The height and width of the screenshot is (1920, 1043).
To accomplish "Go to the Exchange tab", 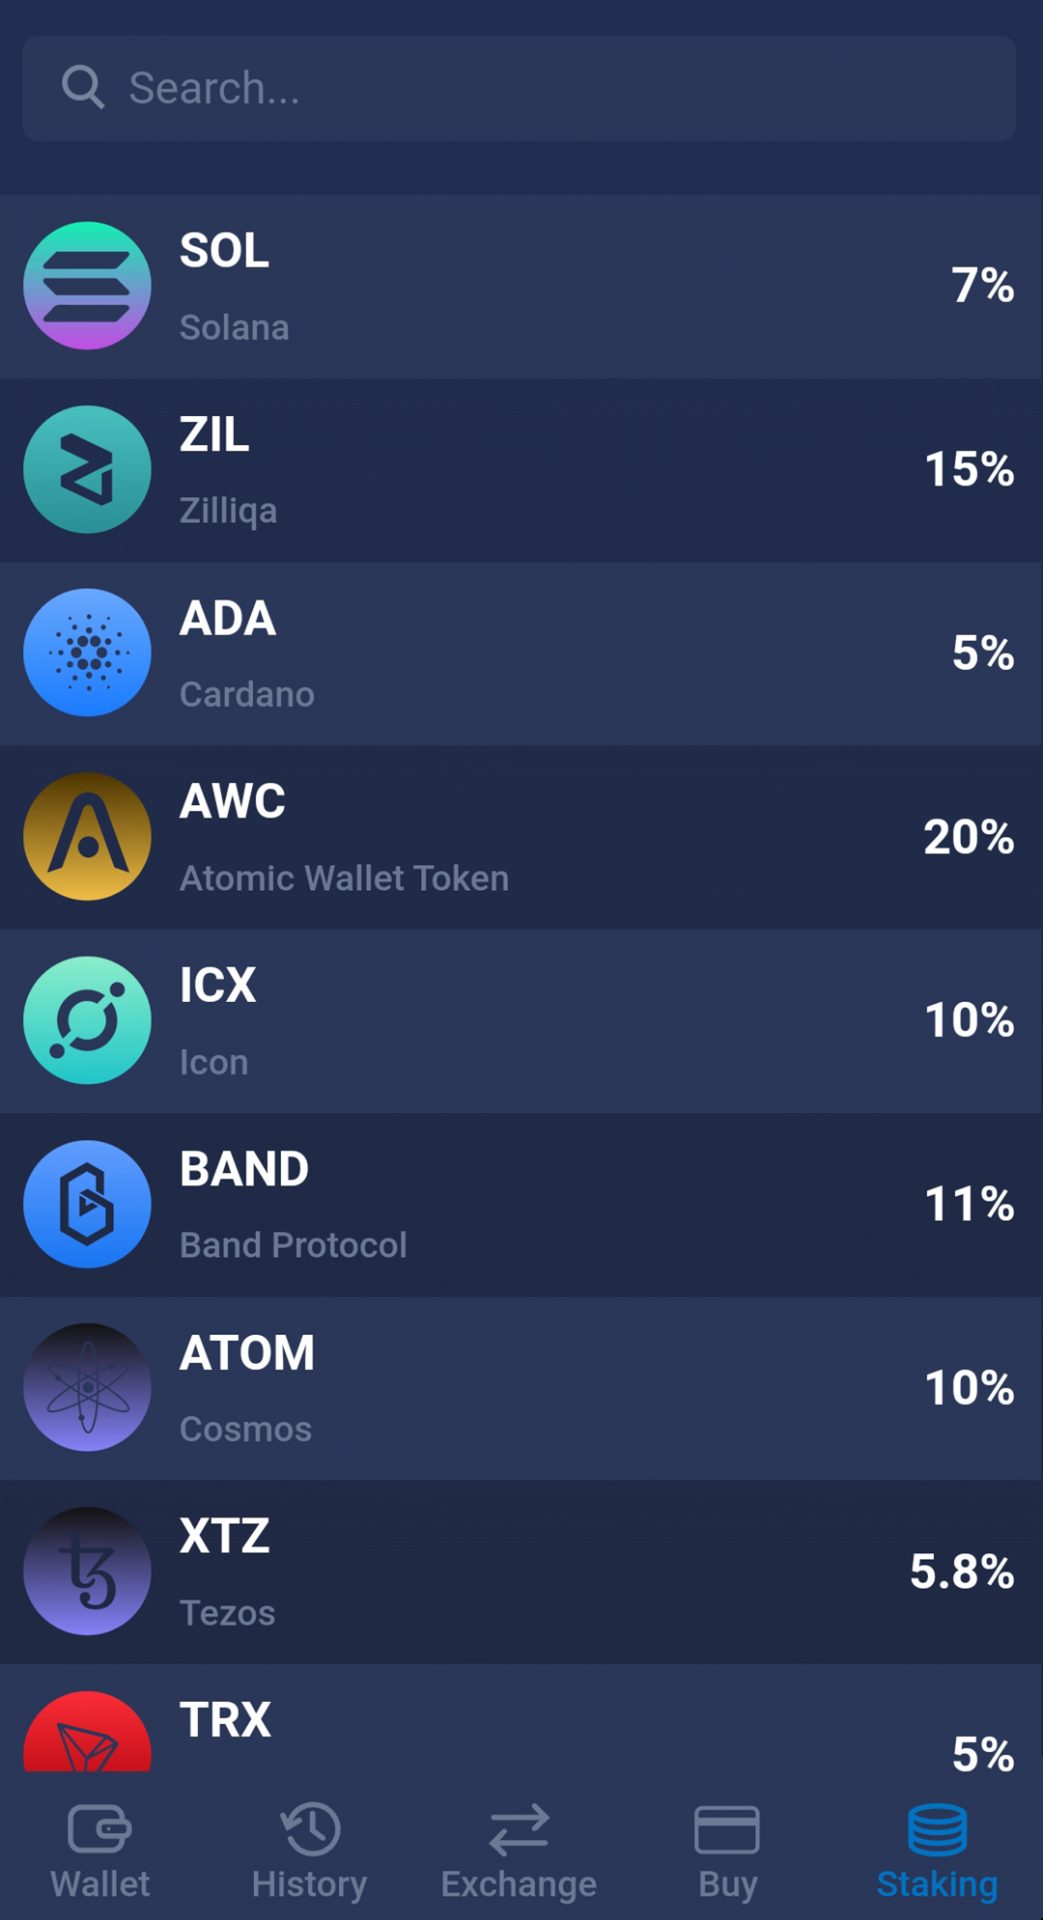I will [x=519, y=1850].
